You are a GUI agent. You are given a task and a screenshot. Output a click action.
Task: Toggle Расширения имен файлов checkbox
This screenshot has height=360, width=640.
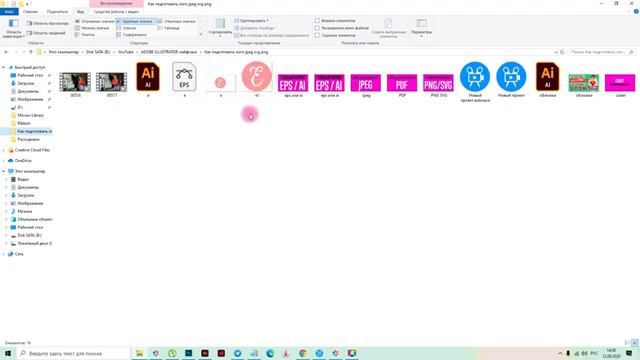pos(317,28)
